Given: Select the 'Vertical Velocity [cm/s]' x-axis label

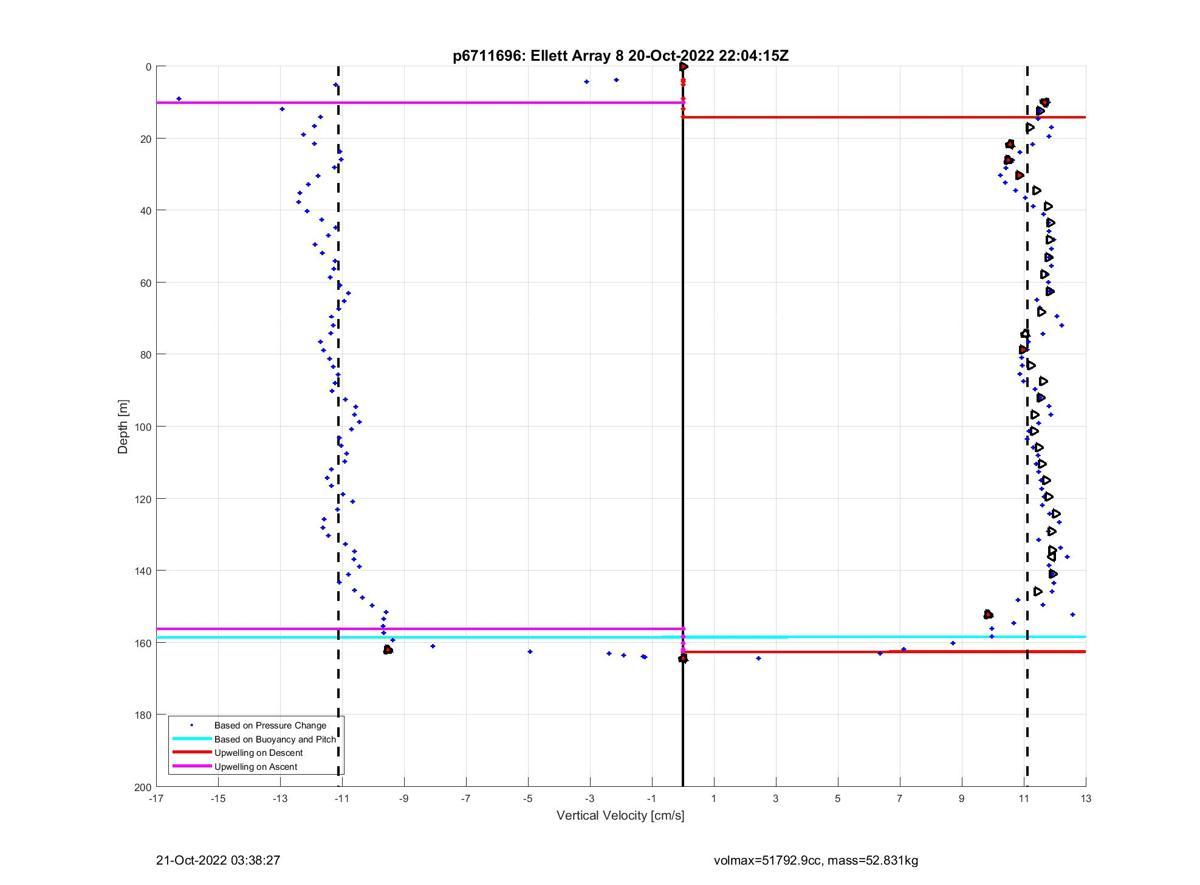Looking at the screenshot, I should click(620, 816).
